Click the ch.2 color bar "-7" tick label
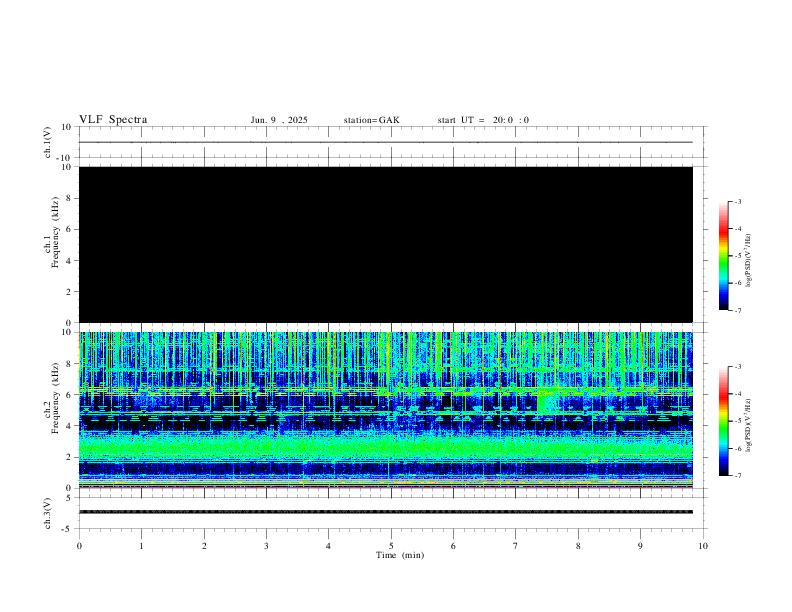792x612 pixels. [x=737, y=476]
